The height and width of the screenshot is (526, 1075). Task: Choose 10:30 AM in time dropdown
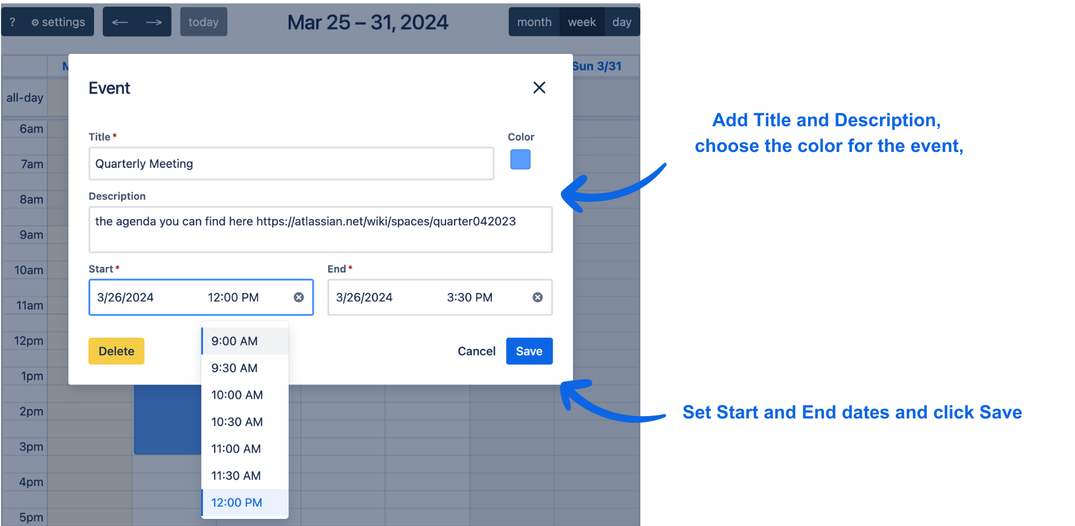237,422
